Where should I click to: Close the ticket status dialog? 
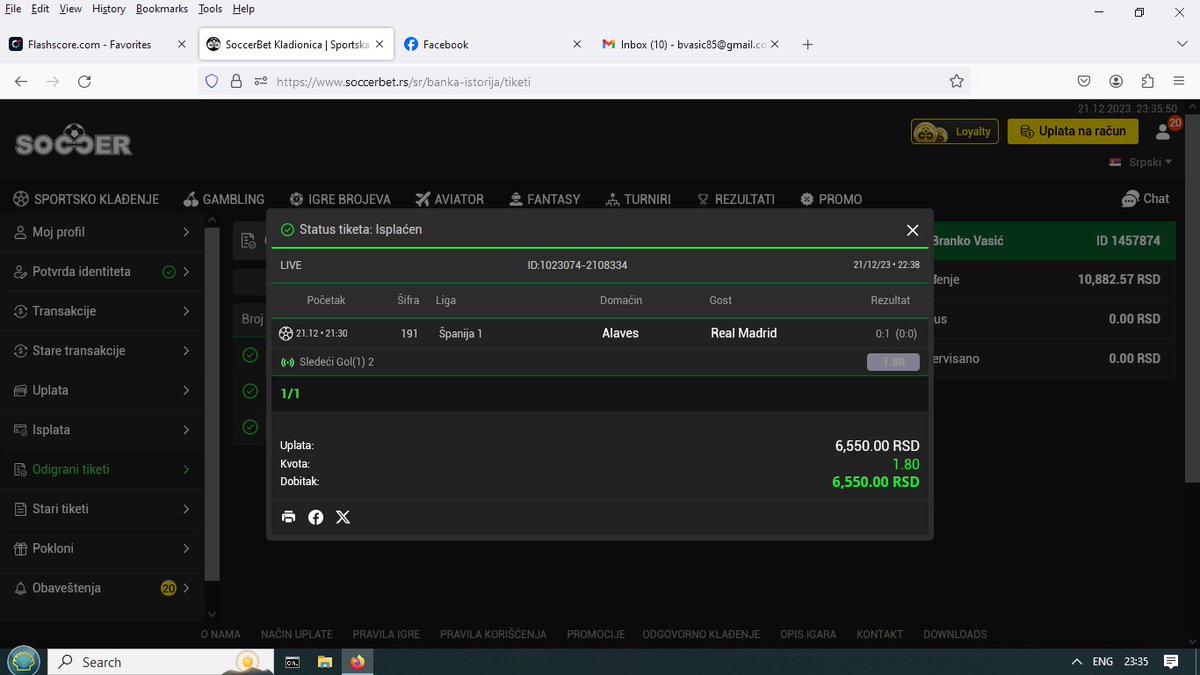pos(912,230)
